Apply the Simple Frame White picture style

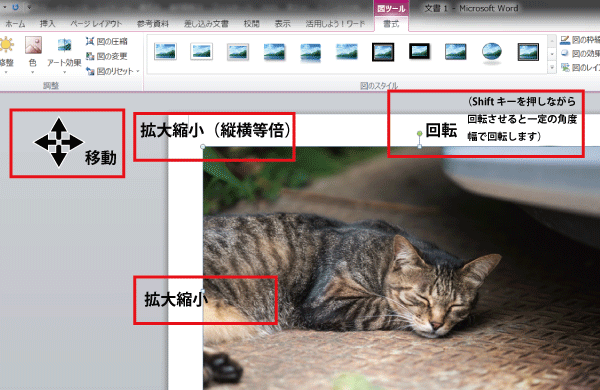point(165,52)
